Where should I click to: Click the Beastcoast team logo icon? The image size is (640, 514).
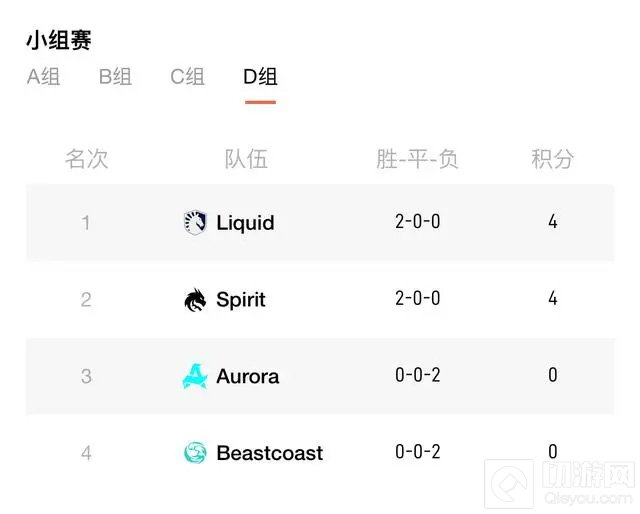tap(196, 453)
